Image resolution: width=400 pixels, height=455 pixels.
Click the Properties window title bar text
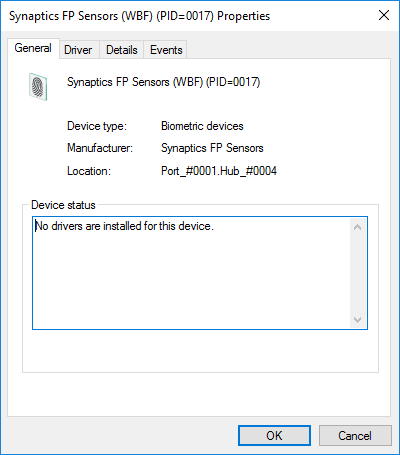click(139, 16)
